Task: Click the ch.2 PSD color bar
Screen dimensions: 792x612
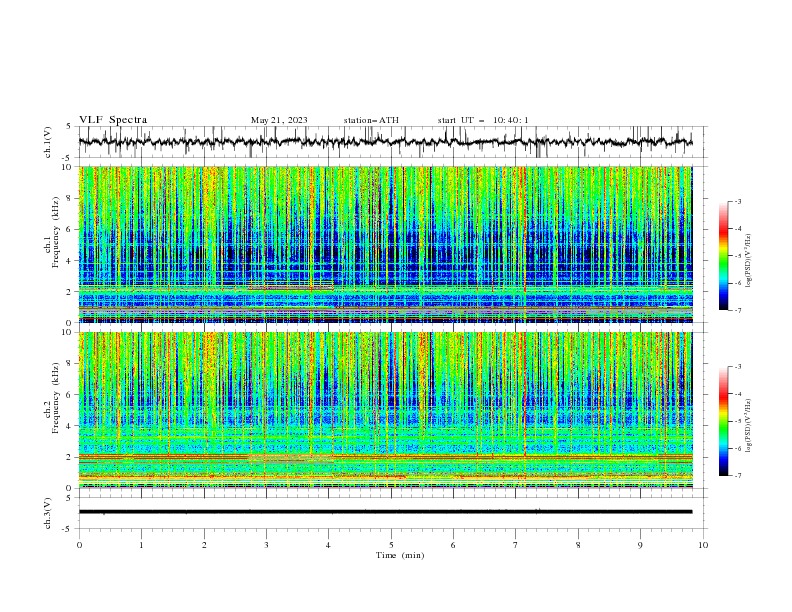Action: (723, 421)
